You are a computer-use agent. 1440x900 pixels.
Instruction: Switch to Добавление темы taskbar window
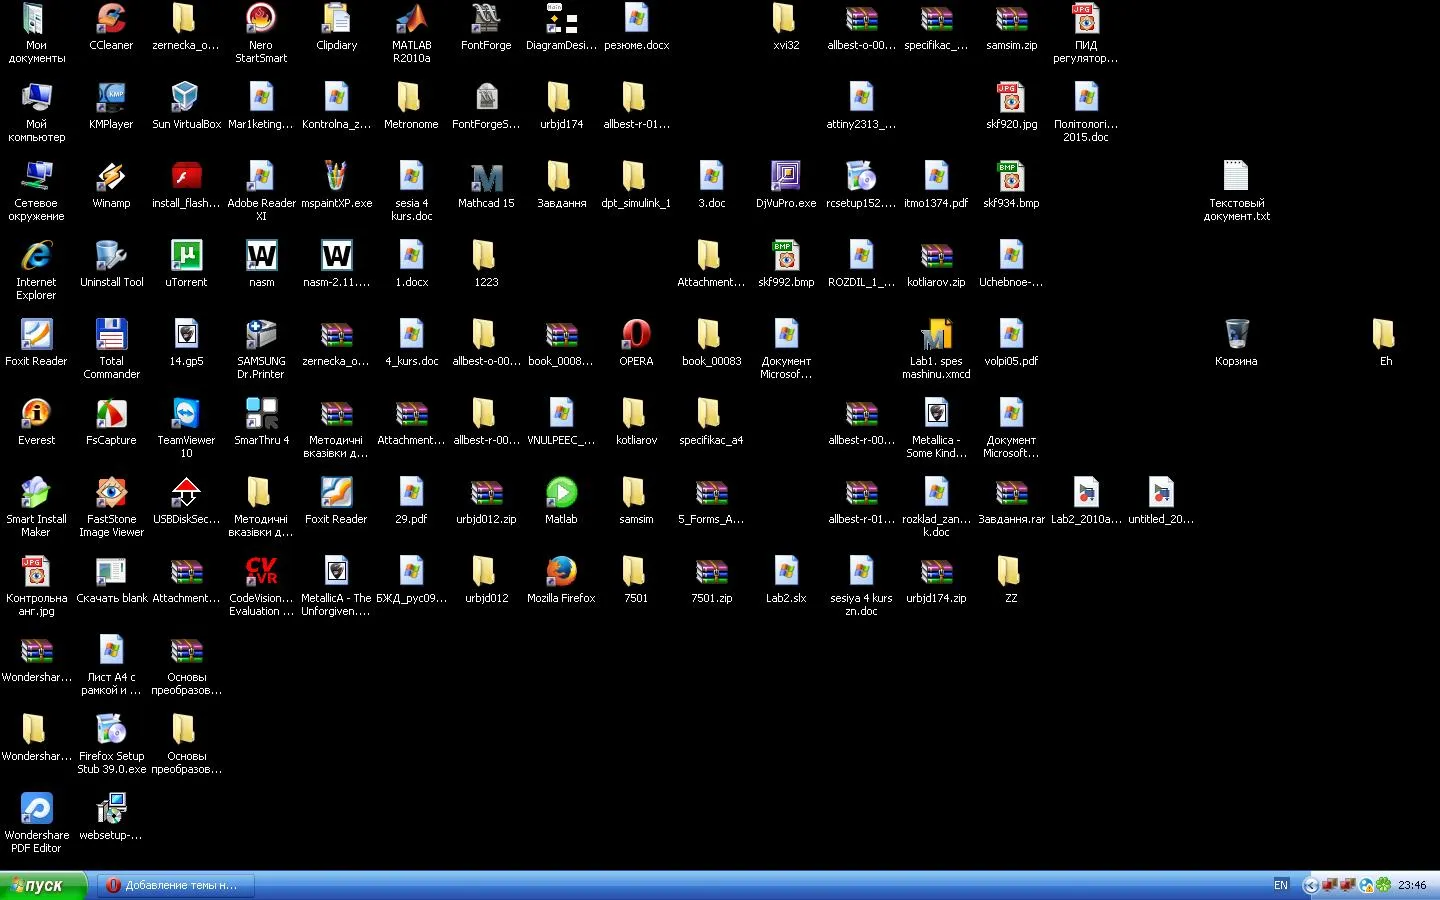point(175,885)
